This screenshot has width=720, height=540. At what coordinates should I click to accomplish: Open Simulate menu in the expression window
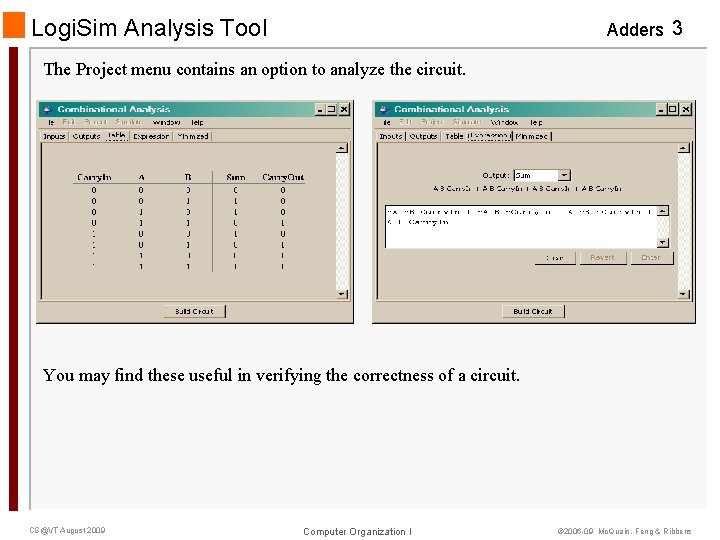click(x=467, y=122)
